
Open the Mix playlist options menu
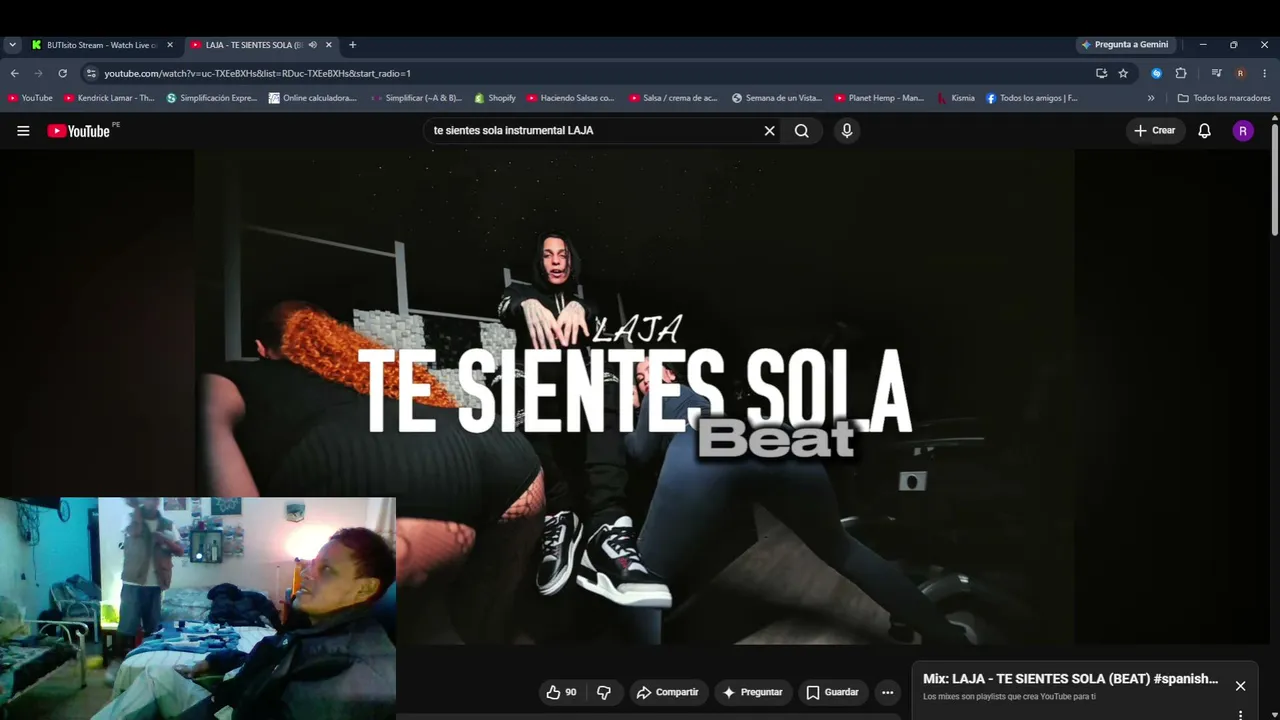pos(1240,714)
